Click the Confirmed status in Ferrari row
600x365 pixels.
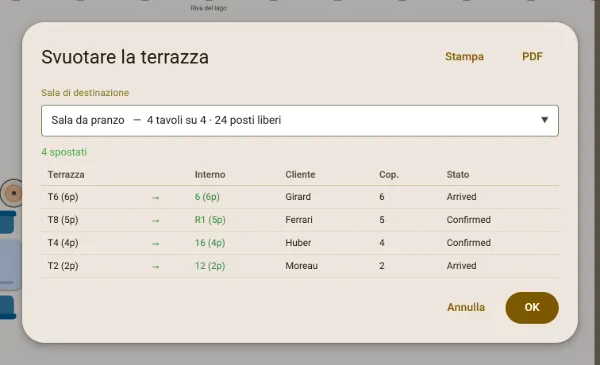(x=468, y=220)
